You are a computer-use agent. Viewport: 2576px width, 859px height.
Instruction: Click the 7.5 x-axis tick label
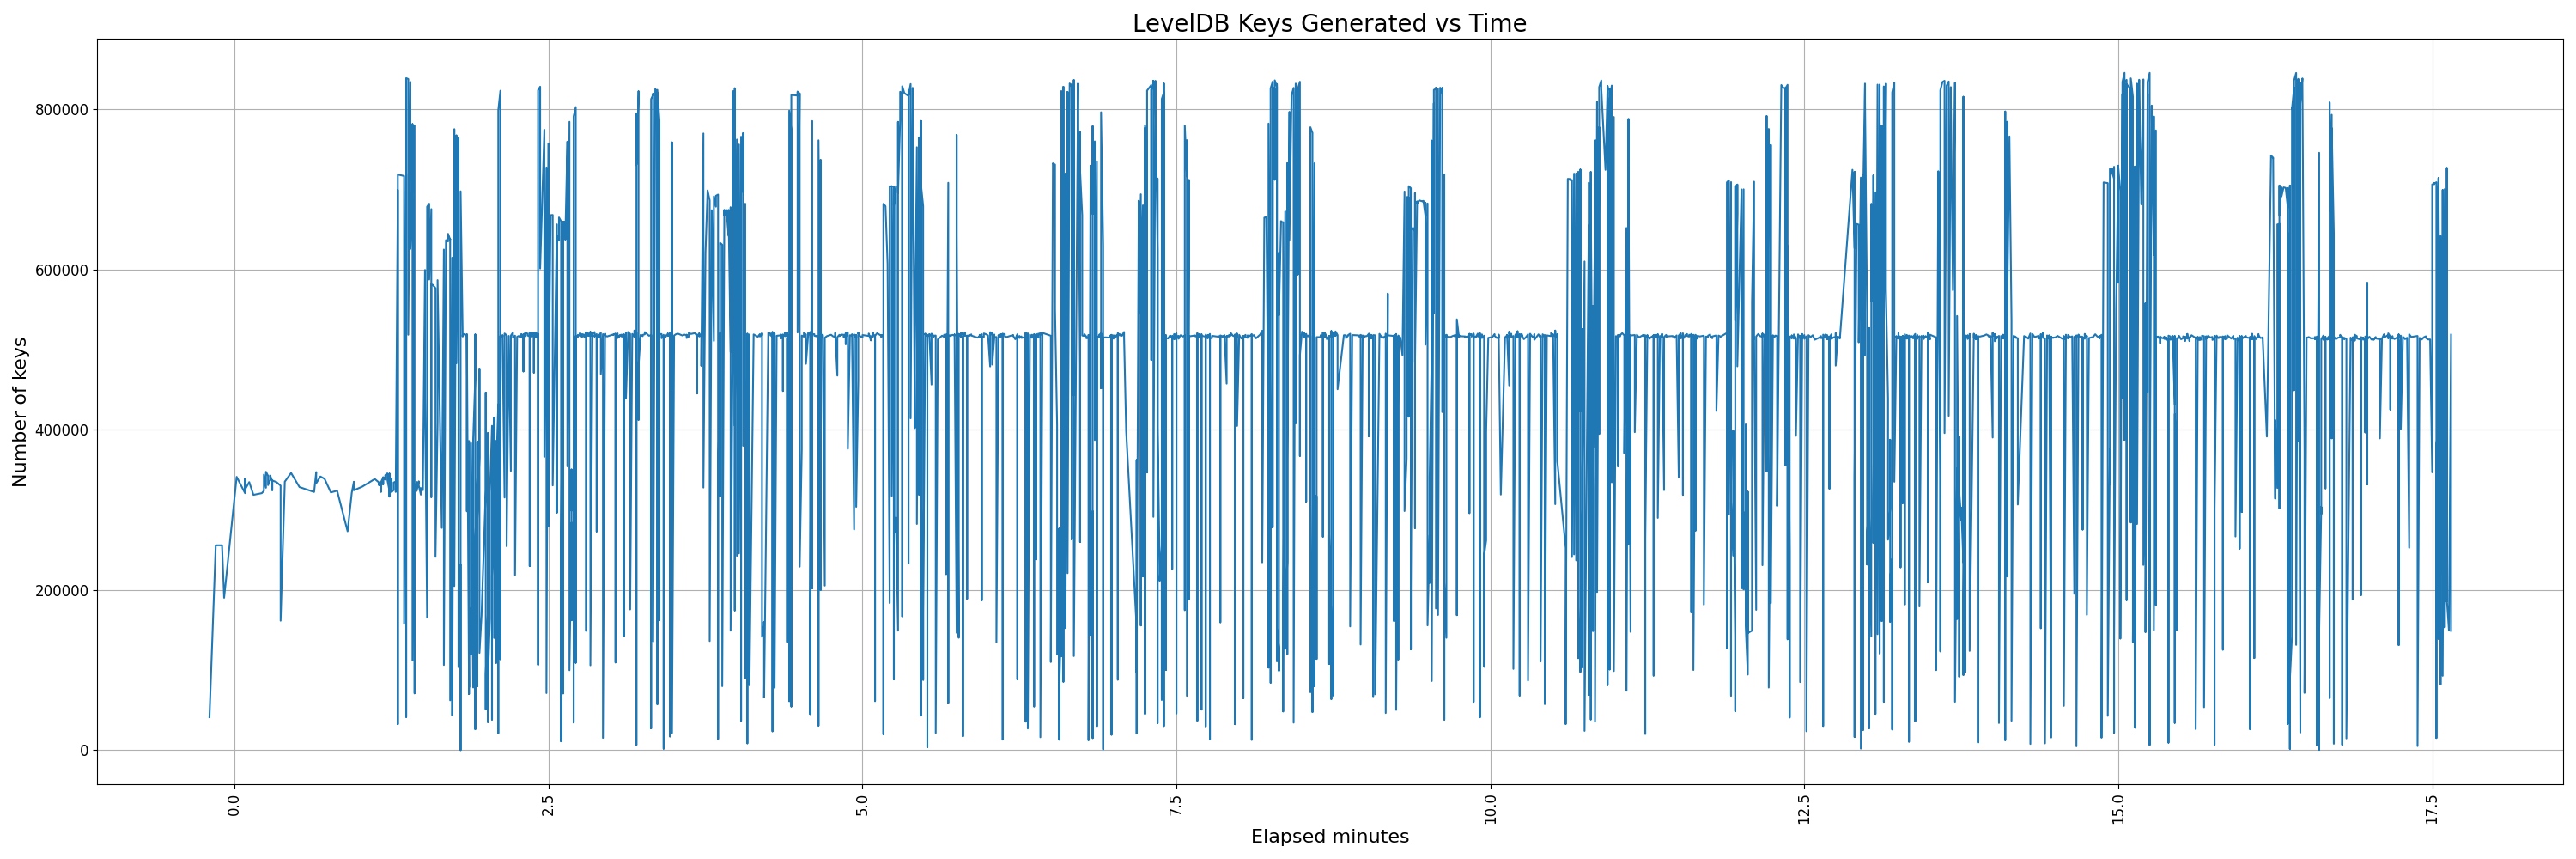1176,806
